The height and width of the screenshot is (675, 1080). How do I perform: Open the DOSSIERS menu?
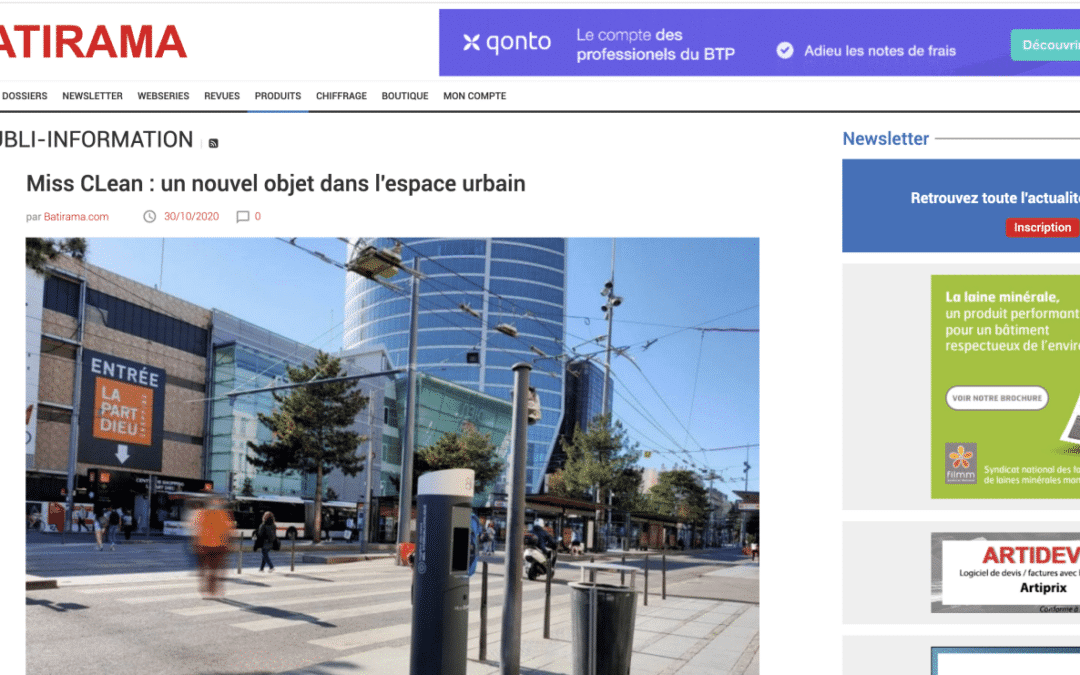pos(24,96)
